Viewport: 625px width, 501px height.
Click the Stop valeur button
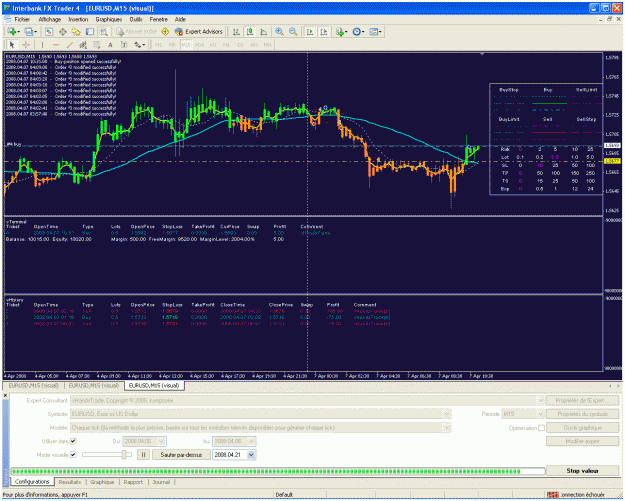pos(582,471)
